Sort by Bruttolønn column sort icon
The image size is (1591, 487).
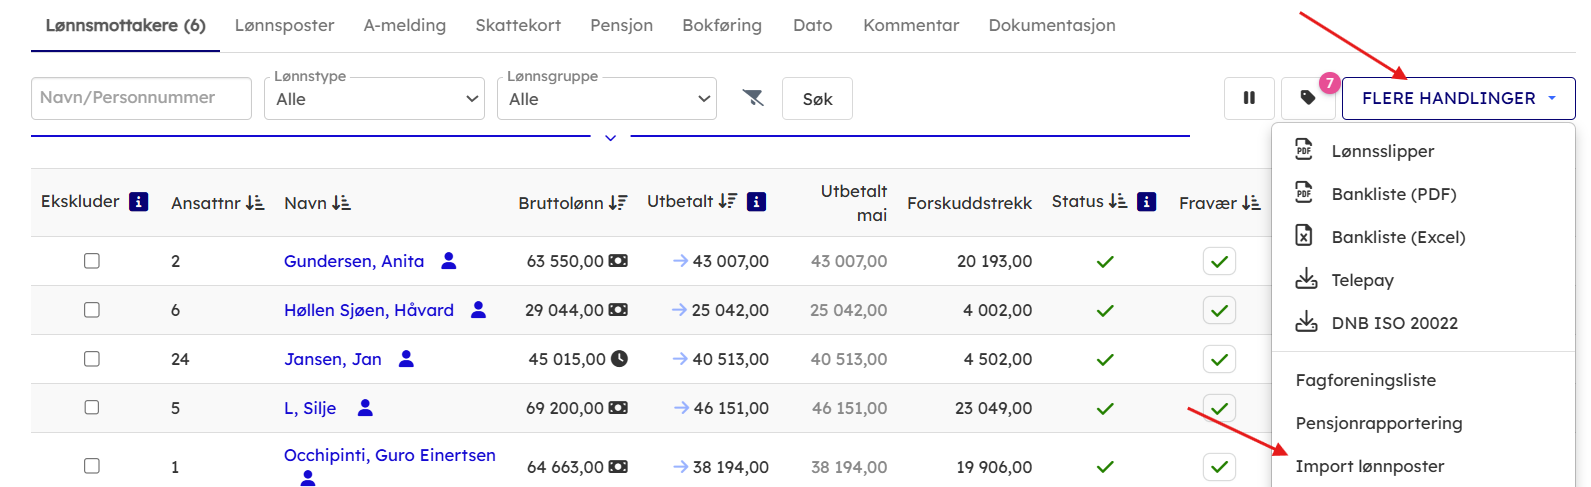618,203
